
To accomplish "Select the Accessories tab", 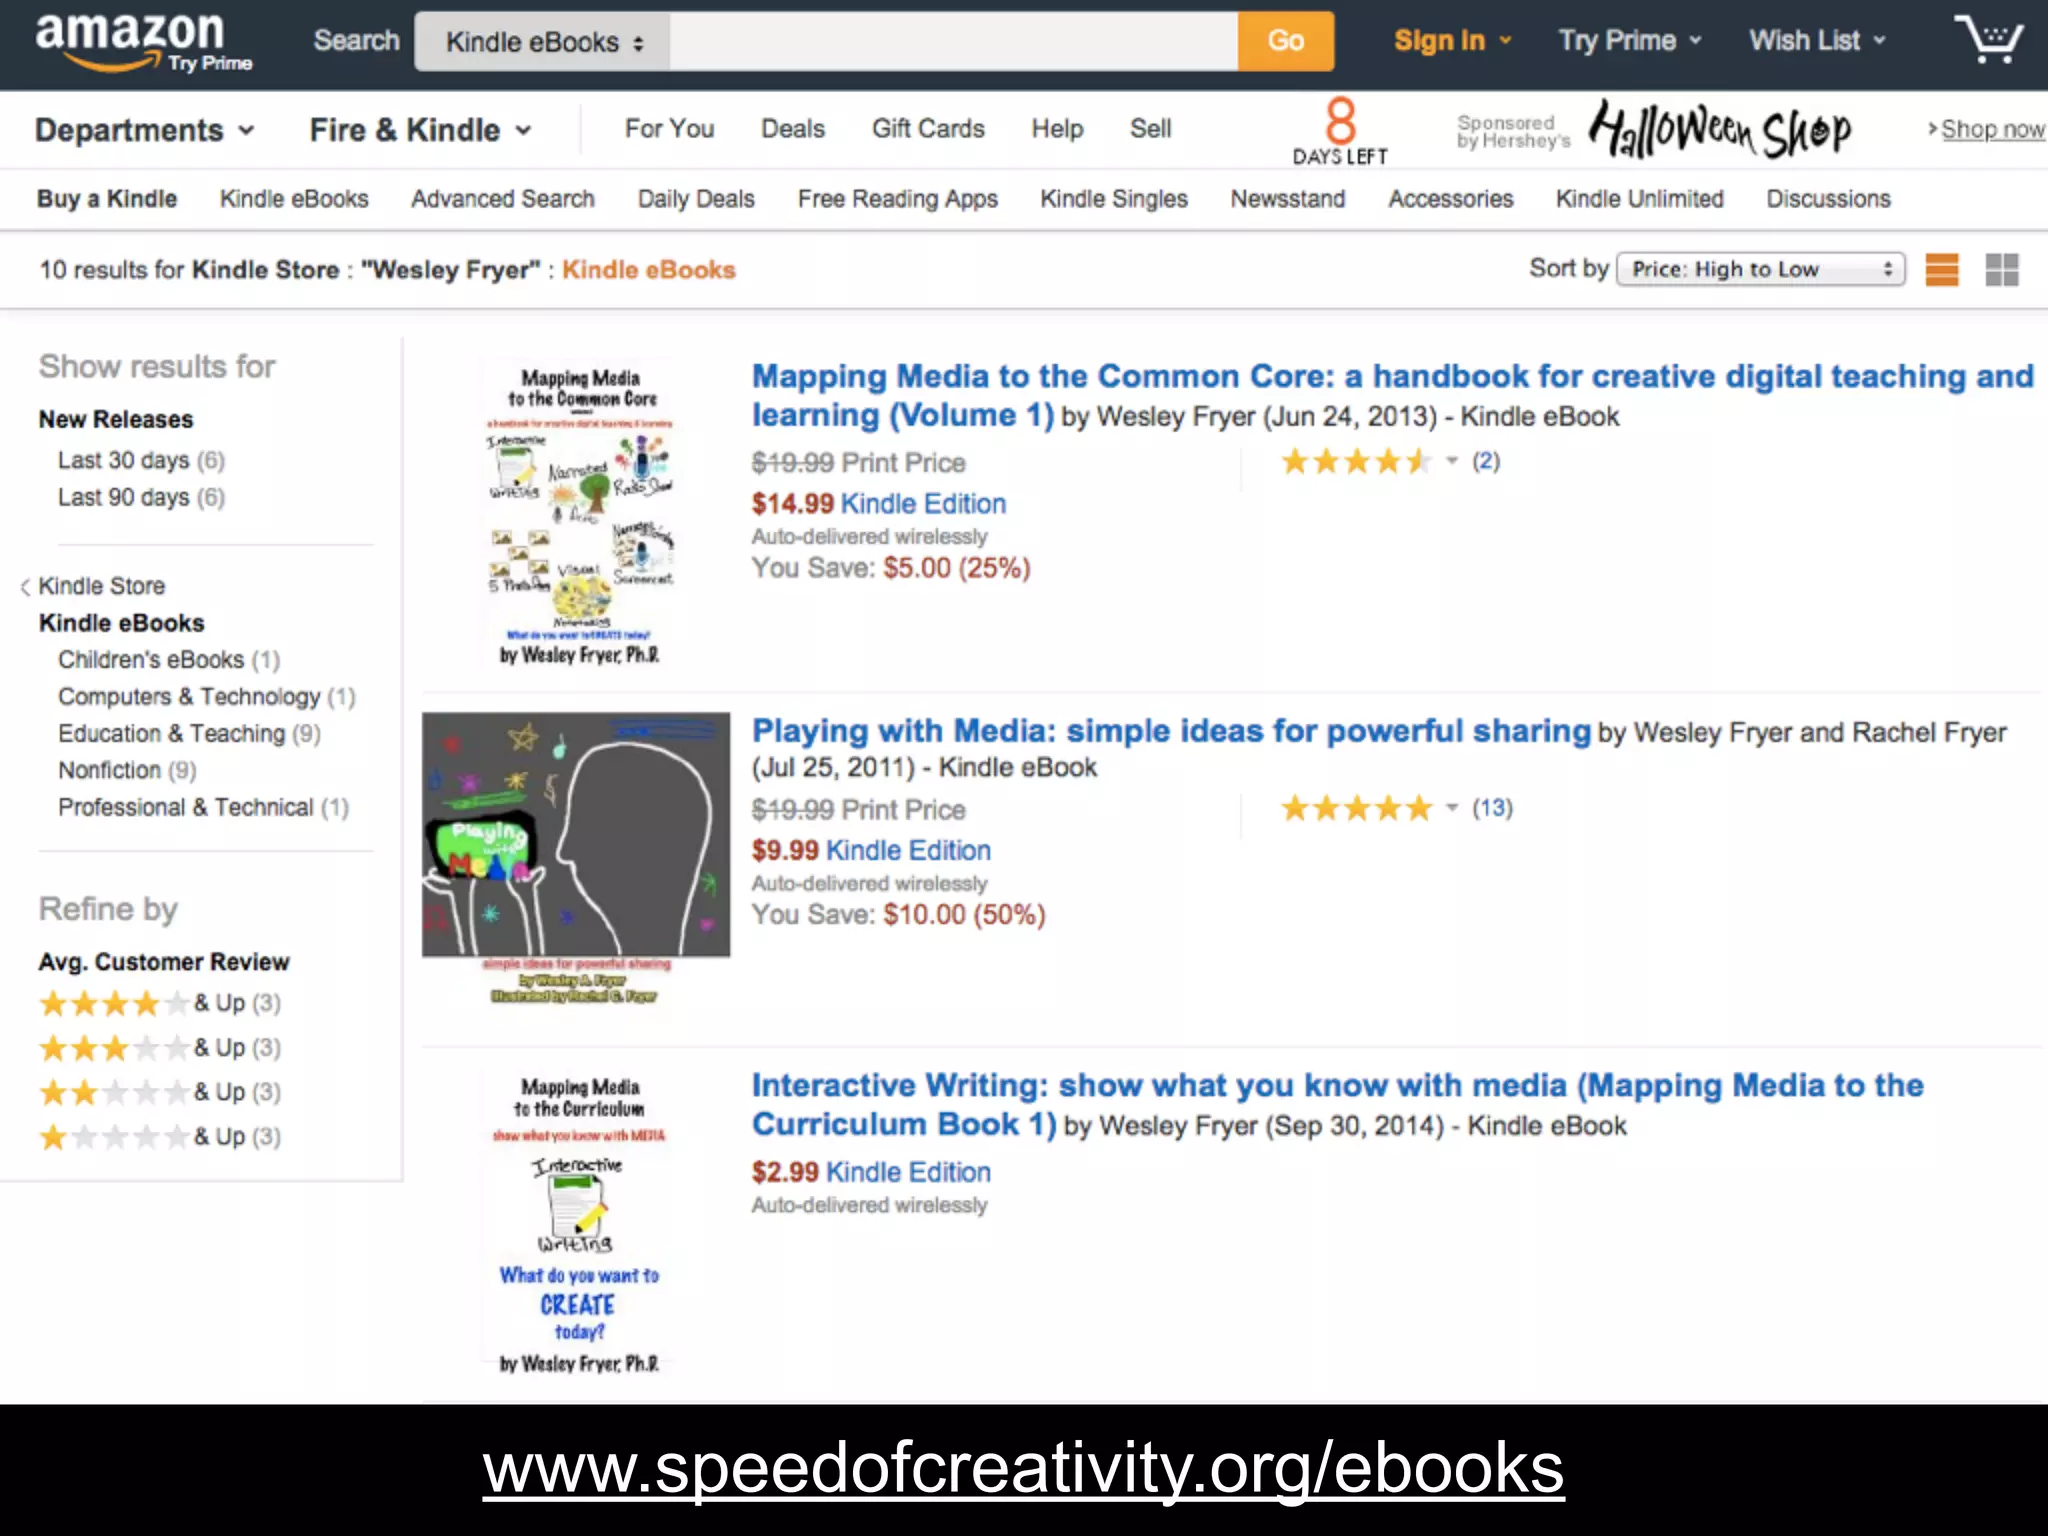I will (1451, 199).
